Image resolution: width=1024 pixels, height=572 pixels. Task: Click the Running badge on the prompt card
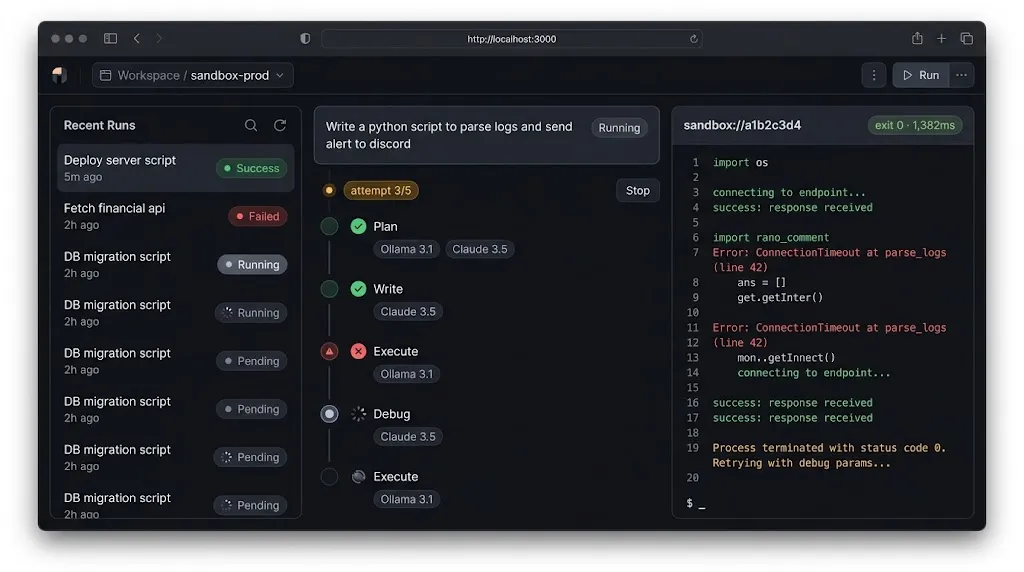pyautogui.click(x=619, y=128)
